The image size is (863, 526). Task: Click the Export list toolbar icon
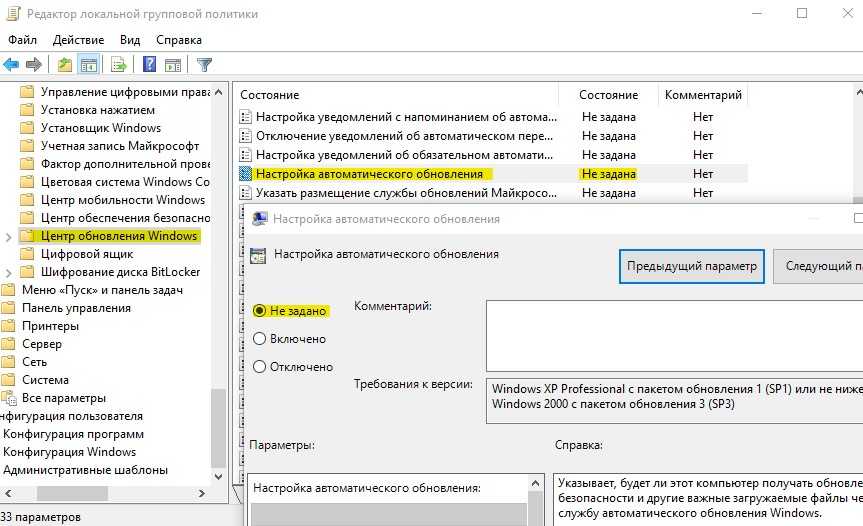coord(118,65)
